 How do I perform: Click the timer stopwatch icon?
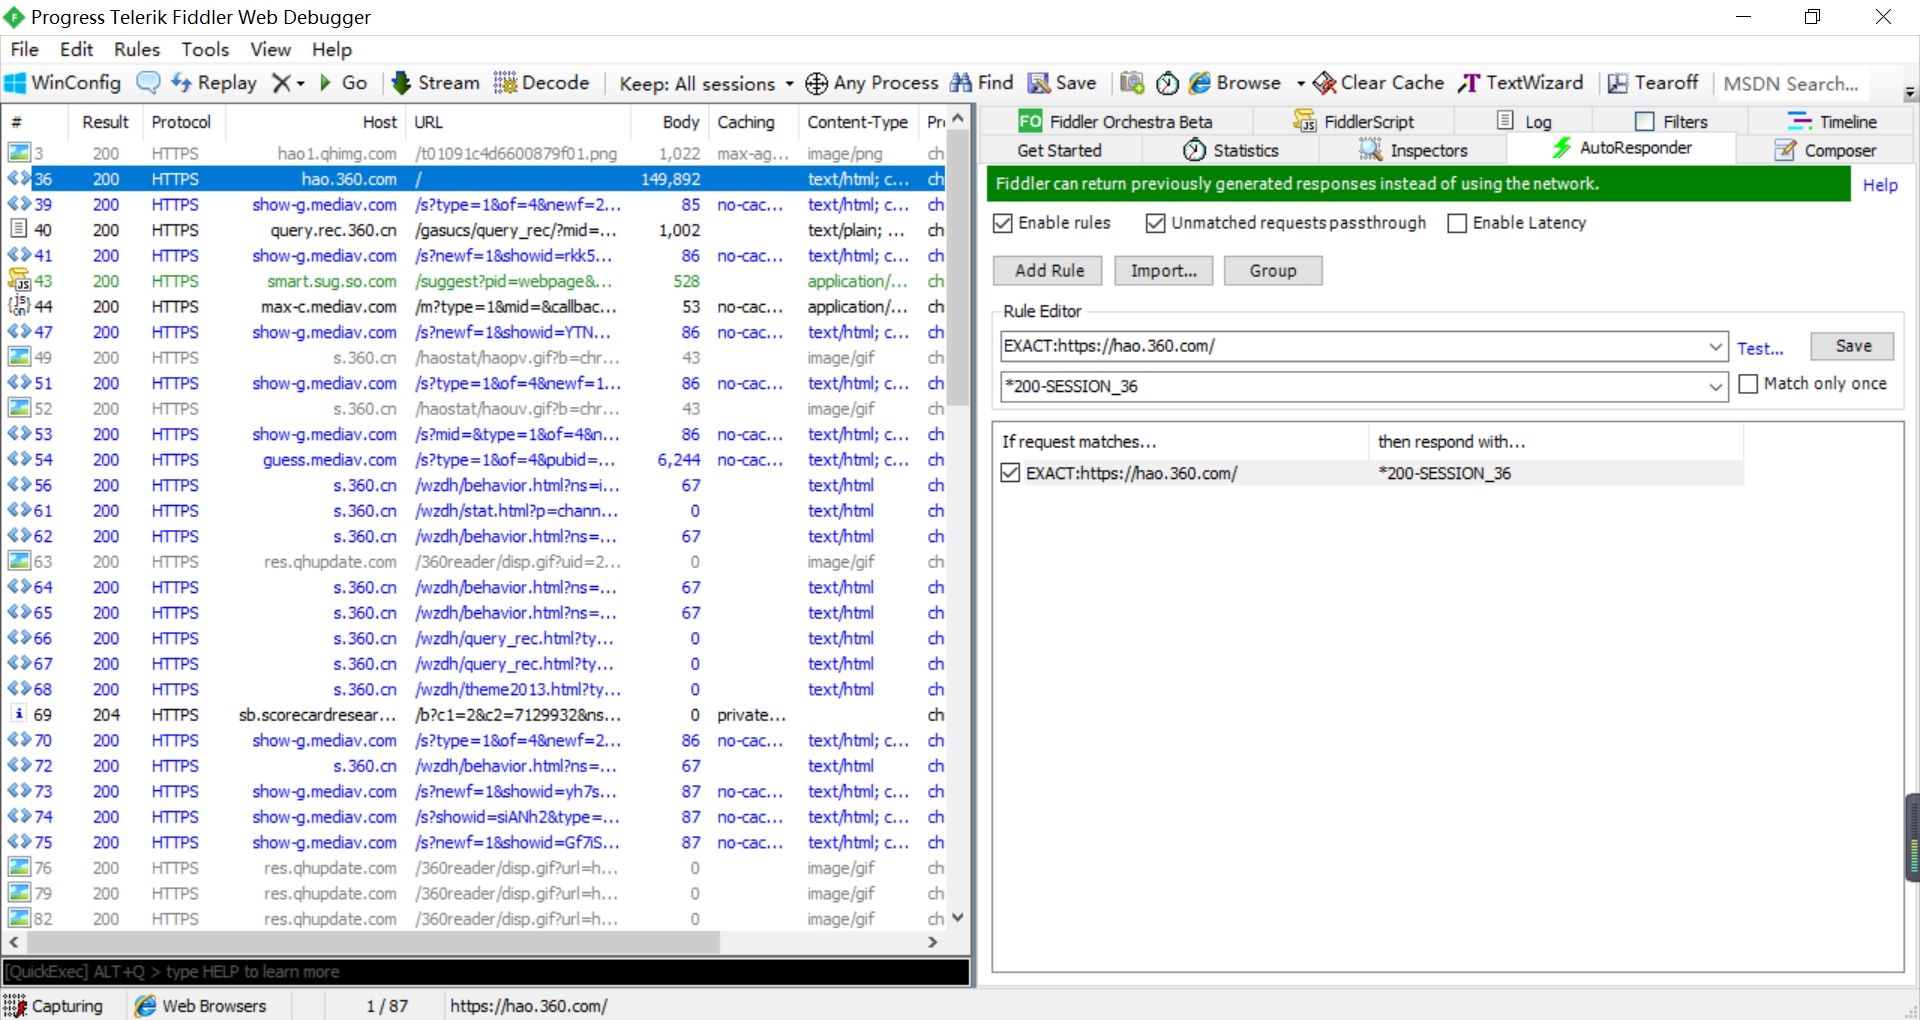1167,83
